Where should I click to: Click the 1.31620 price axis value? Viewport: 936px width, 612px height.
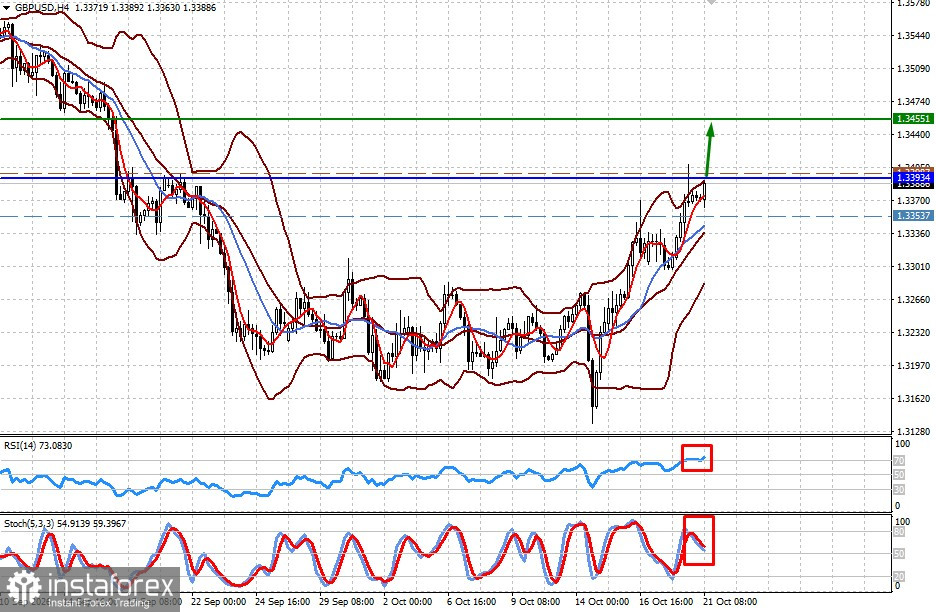point(914,398)
